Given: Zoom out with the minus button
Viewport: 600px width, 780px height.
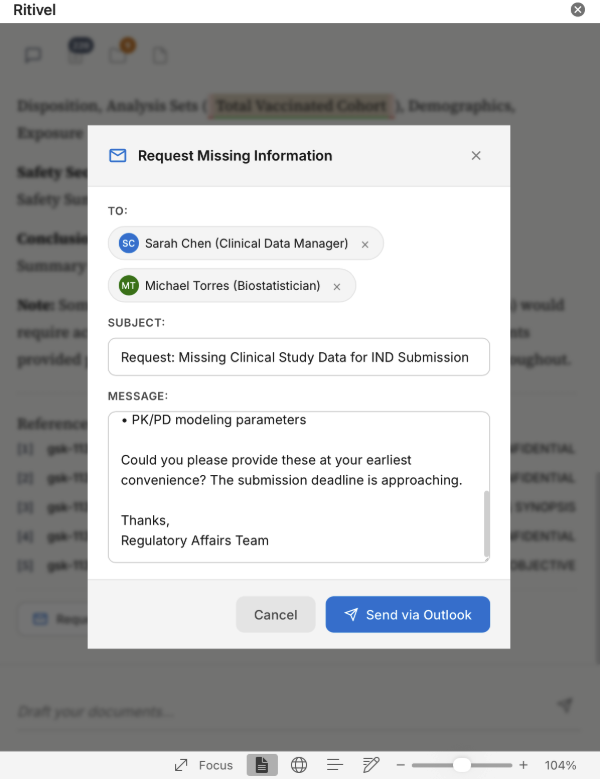Looking at the screenshot, I should [400, 765].
